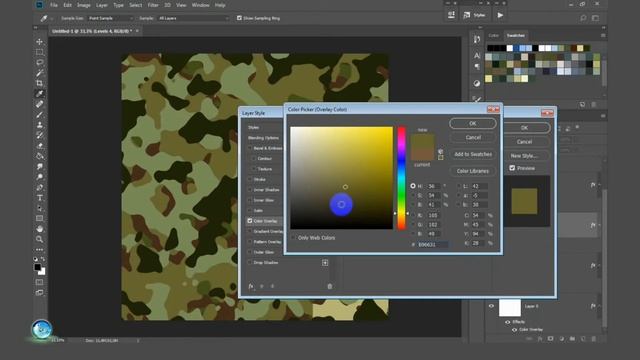Viewport: 640px width, 360px height.
Task: Open the eyedropper tool preset picker arrow
Action: (x=52, y=18)
